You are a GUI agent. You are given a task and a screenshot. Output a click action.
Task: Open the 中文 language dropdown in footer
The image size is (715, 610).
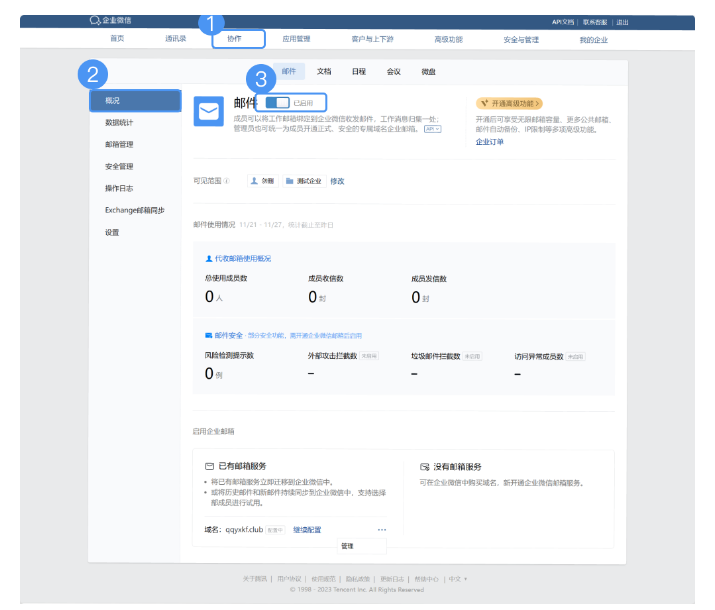coord(458,578)
